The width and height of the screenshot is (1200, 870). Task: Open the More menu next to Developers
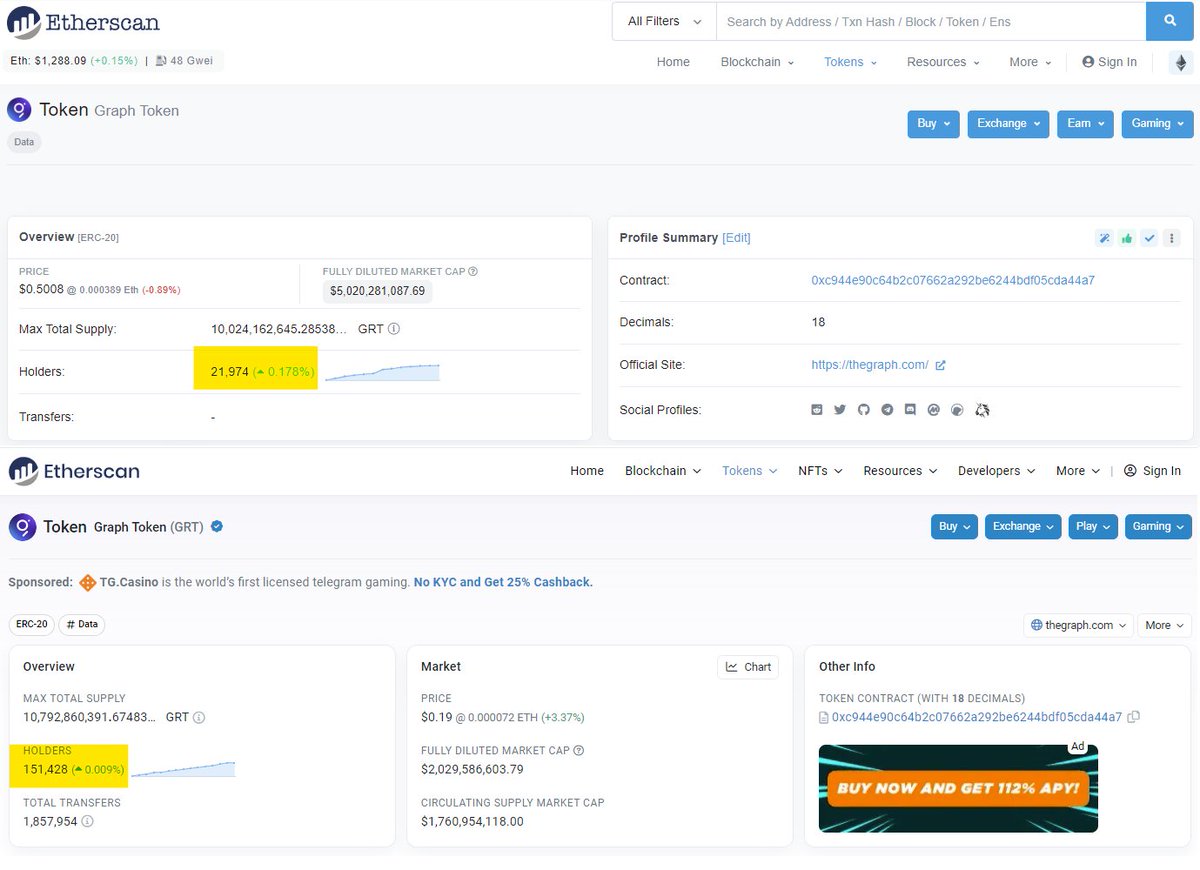tap(1078, 471)
